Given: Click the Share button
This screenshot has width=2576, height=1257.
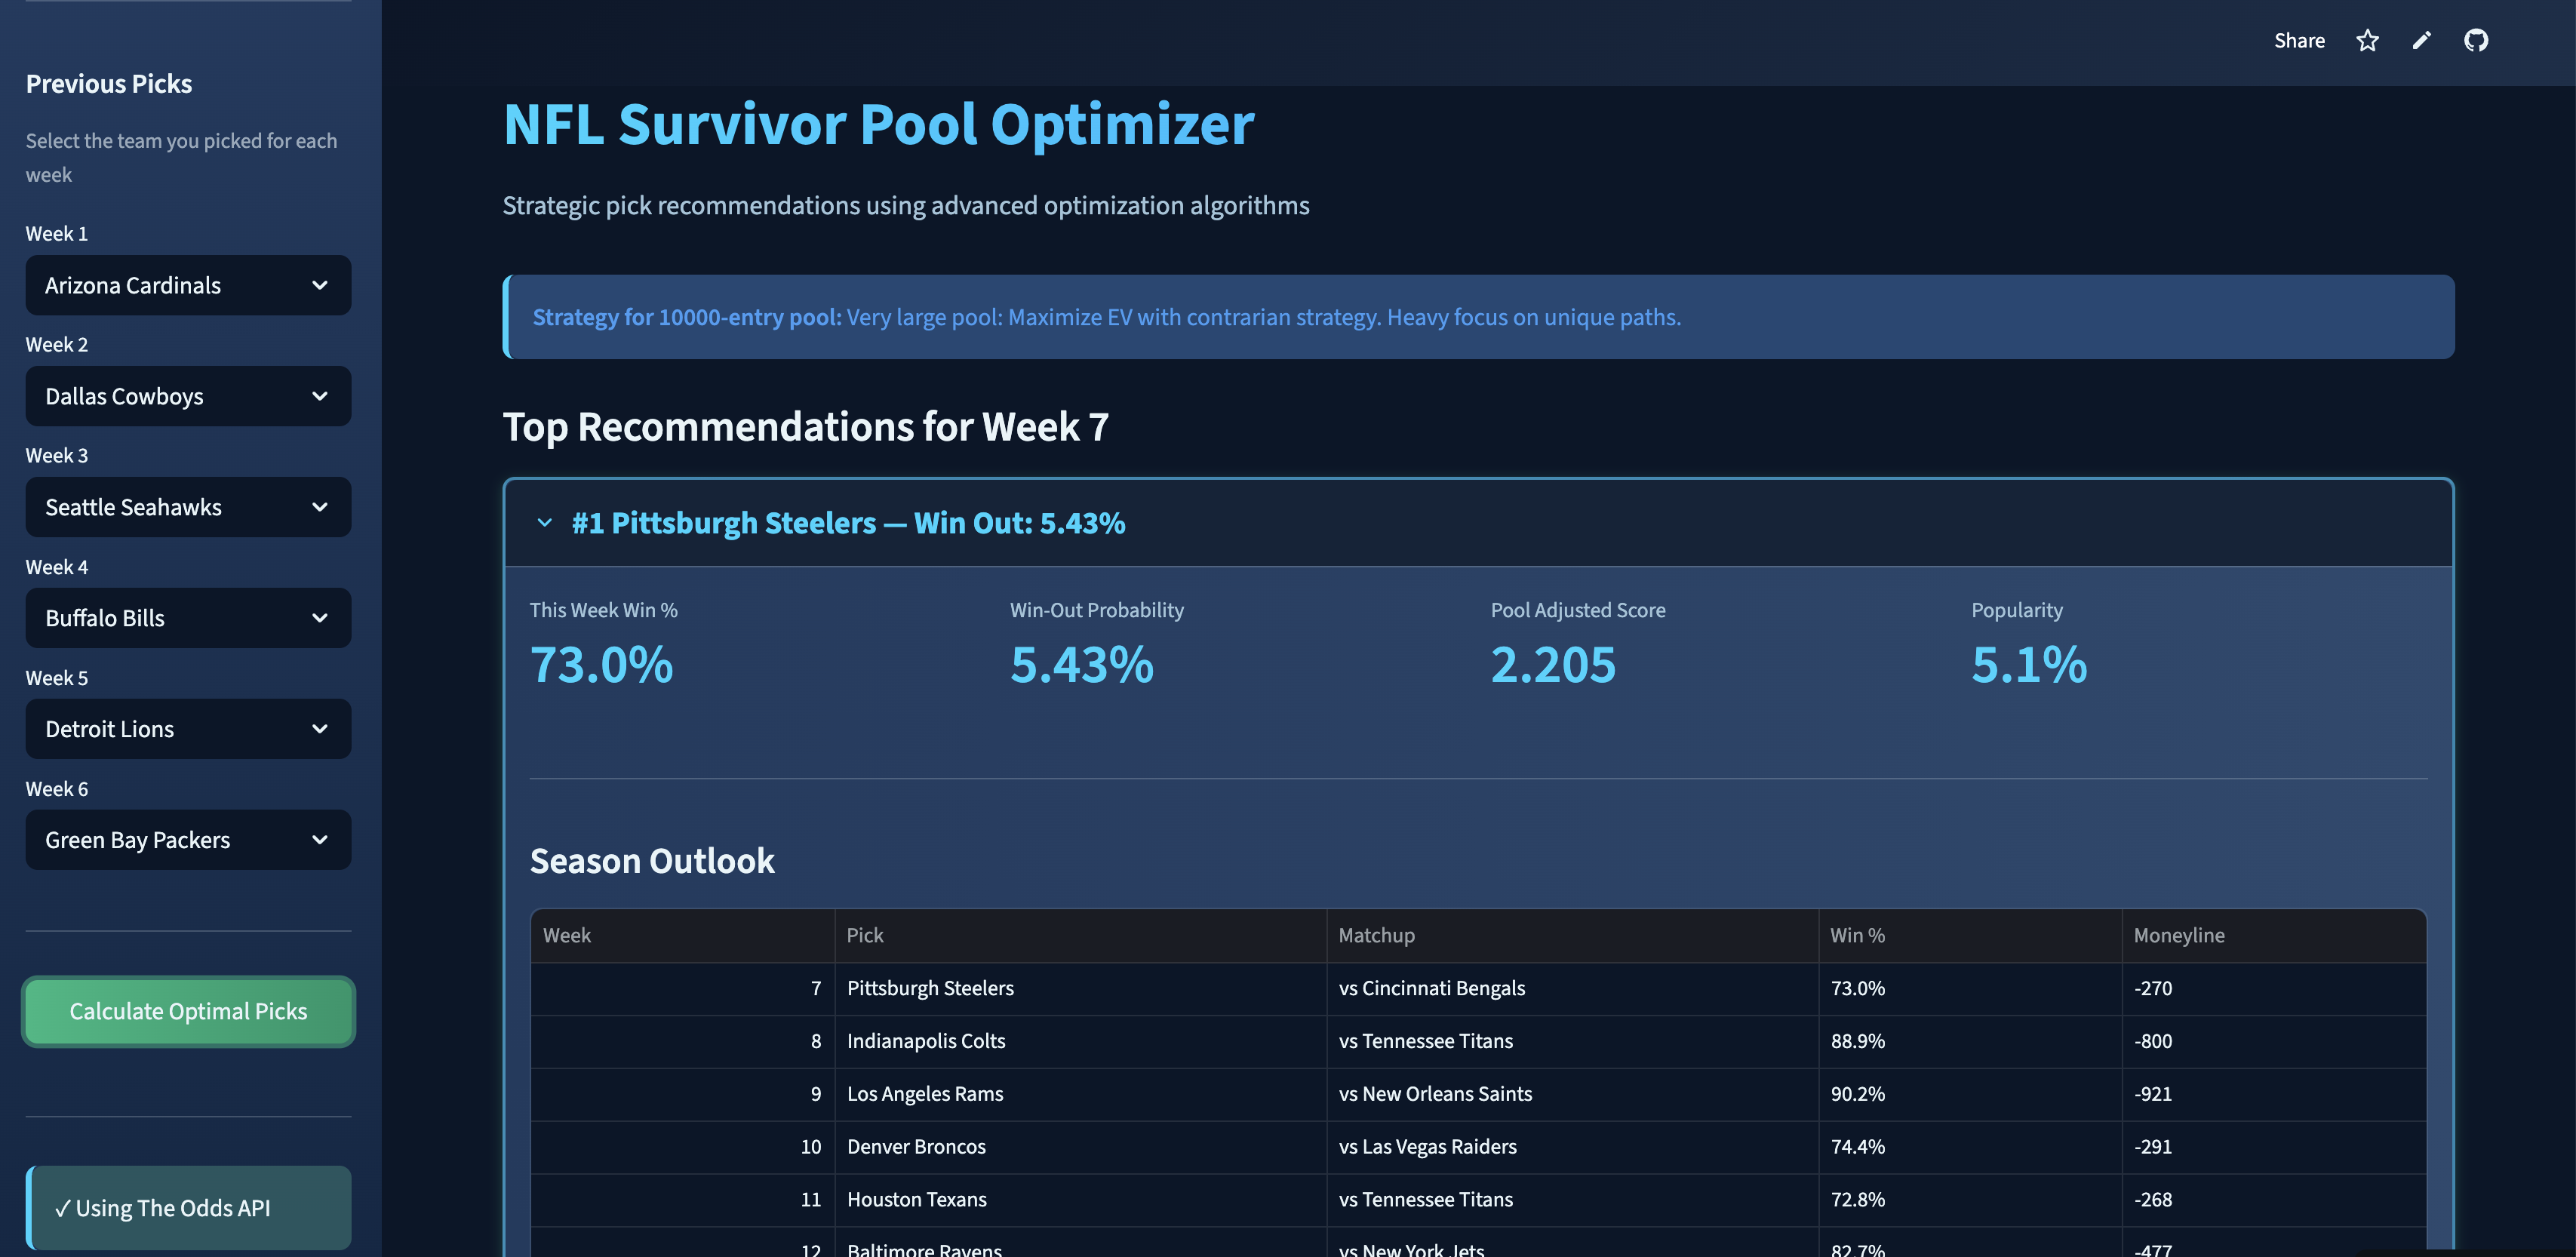Looking at the screenshot, I should coord(2299,40).
